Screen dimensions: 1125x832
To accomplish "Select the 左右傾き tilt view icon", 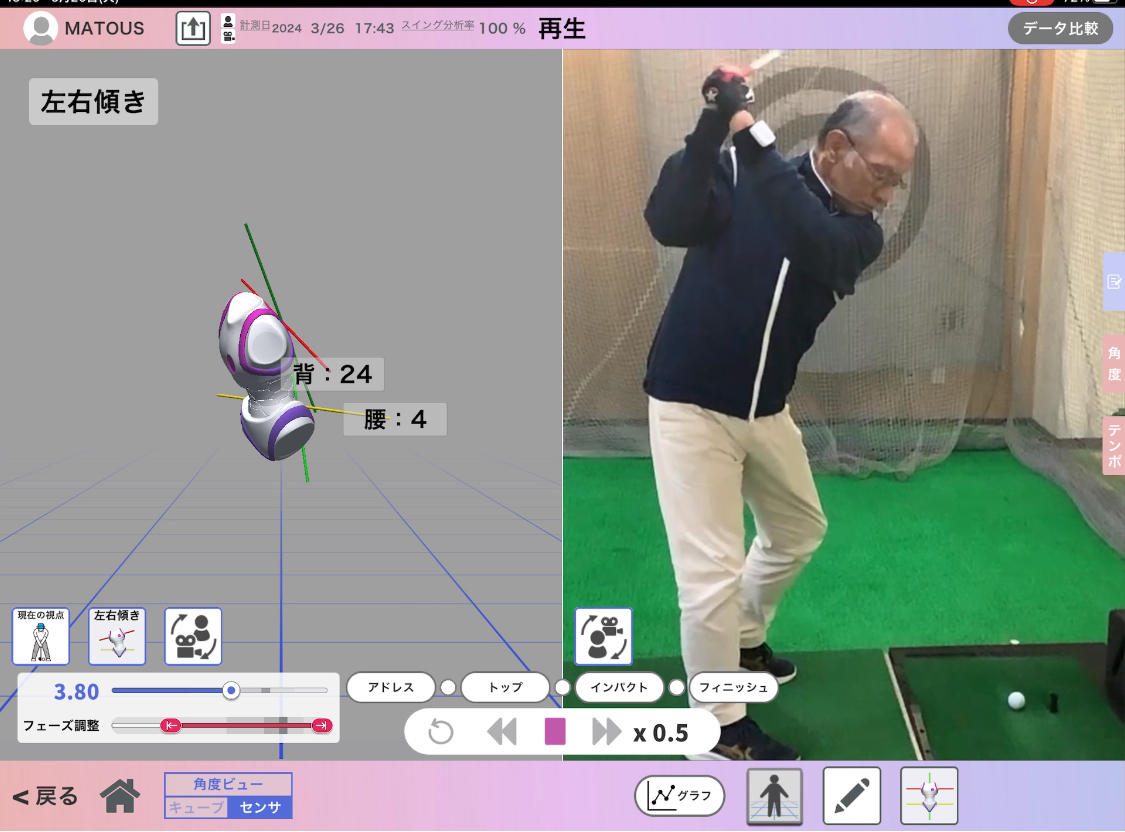I will pyautogui.click(x=117, y=636).
